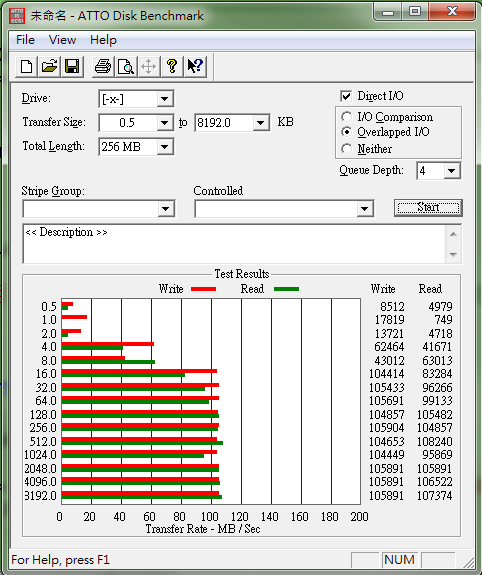
Task: Click read value 749 for 1.0 KB
Action: [443, 320]
